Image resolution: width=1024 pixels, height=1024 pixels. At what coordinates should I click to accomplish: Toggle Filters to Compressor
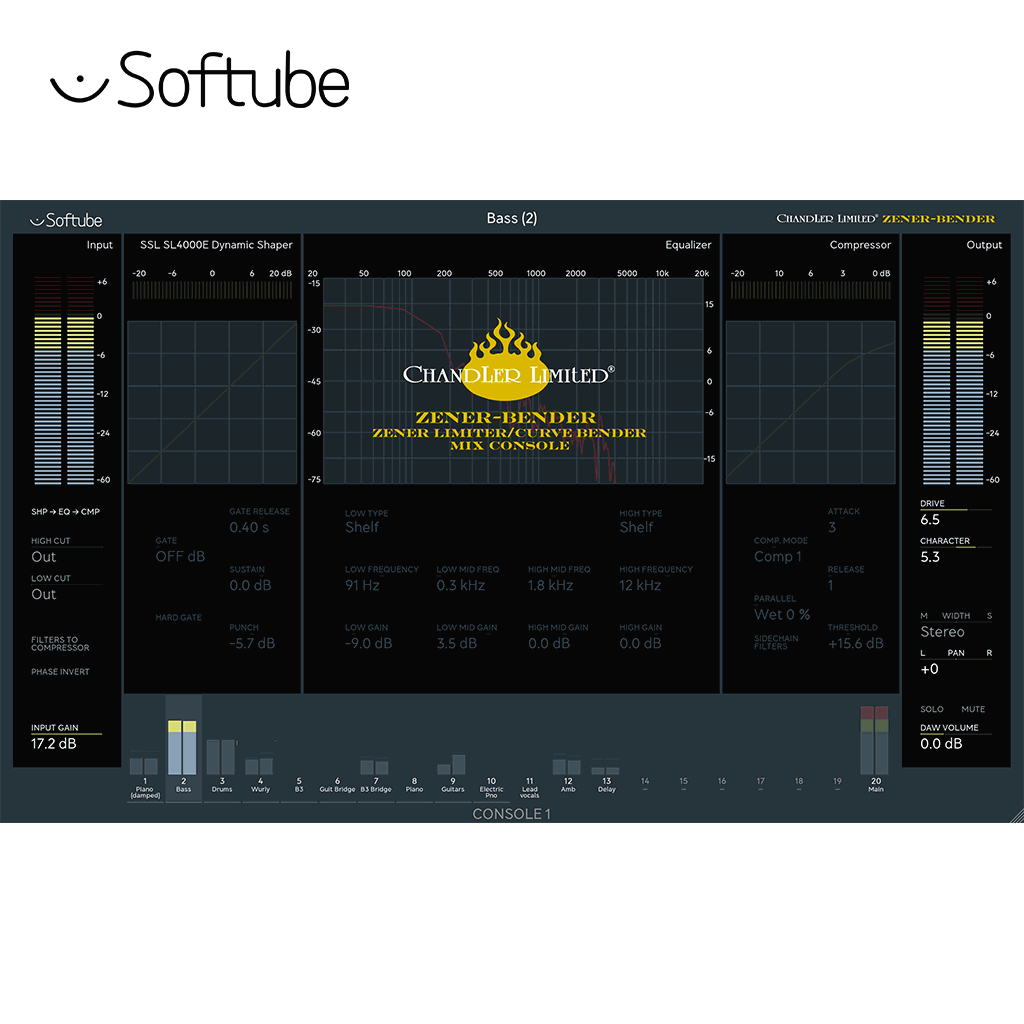click(60, 643)
